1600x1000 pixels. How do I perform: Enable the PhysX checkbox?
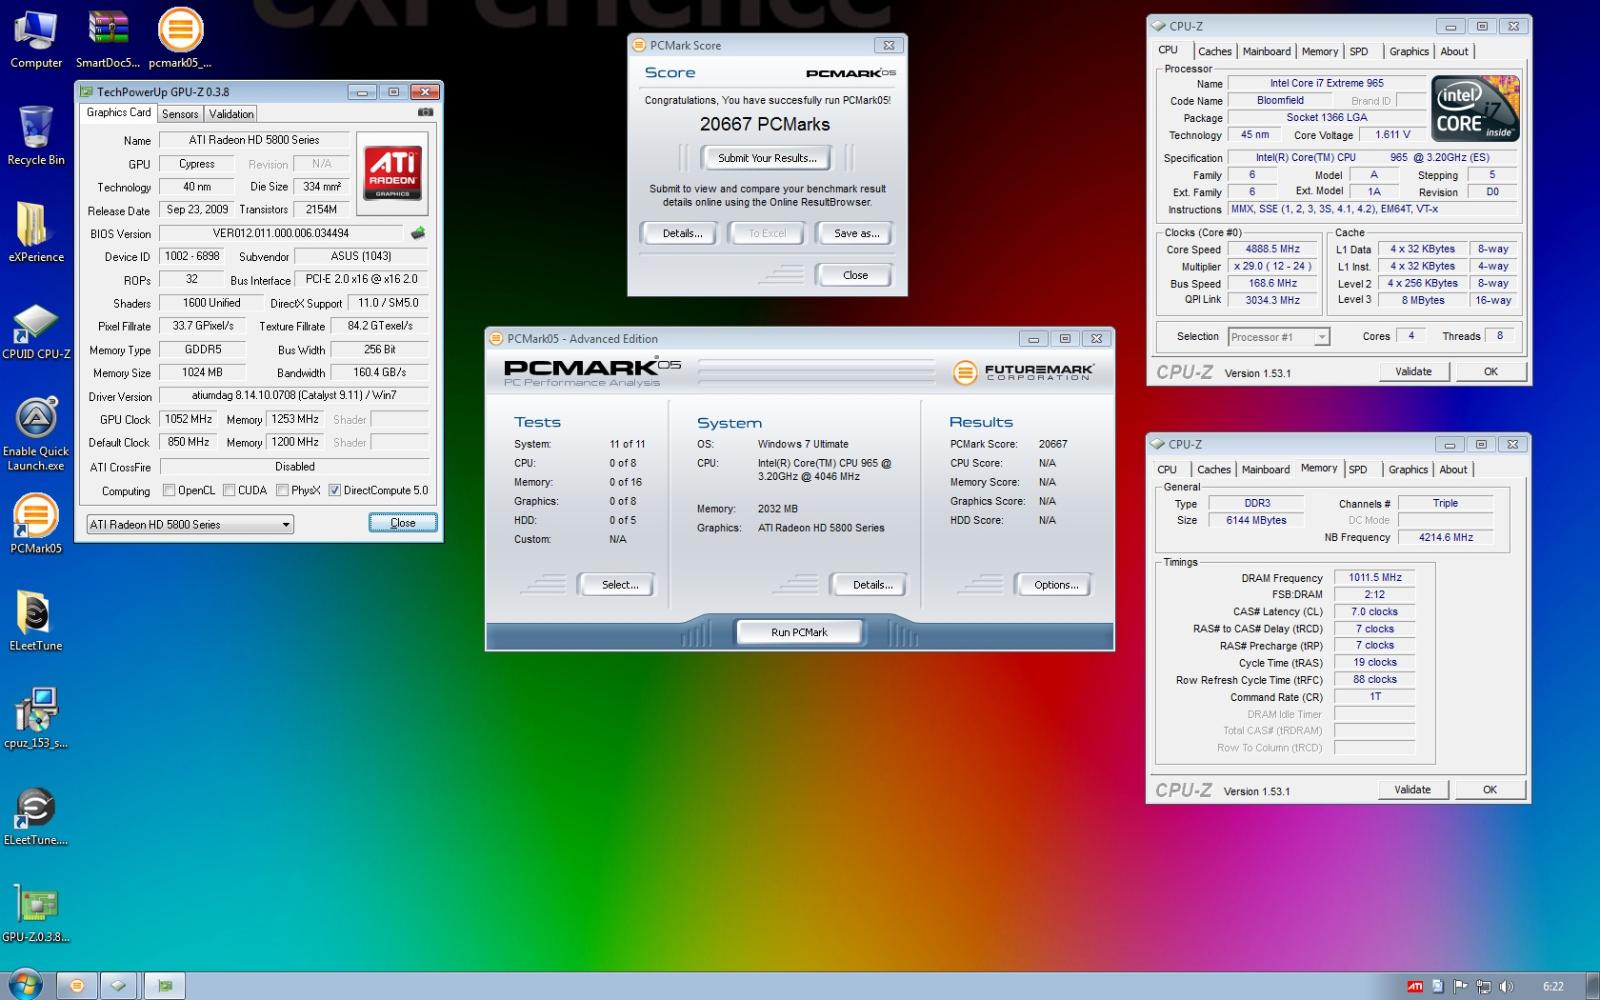coord(282,490)
